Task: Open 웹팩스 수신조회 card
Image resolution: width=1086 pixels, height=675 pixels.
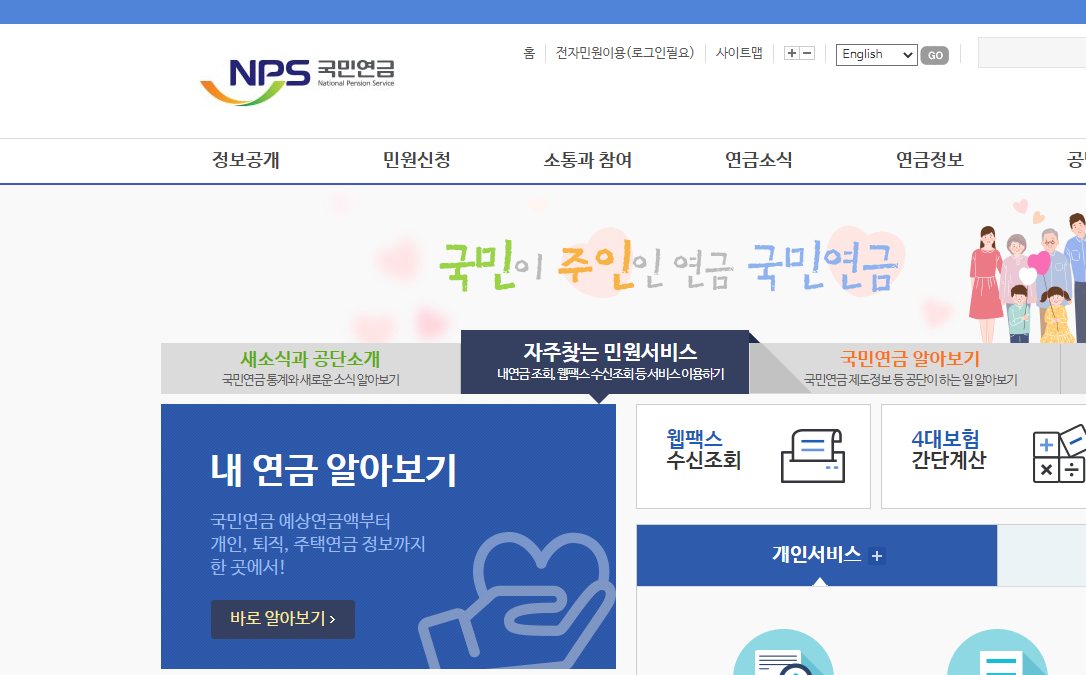Action: coord(754,456)
